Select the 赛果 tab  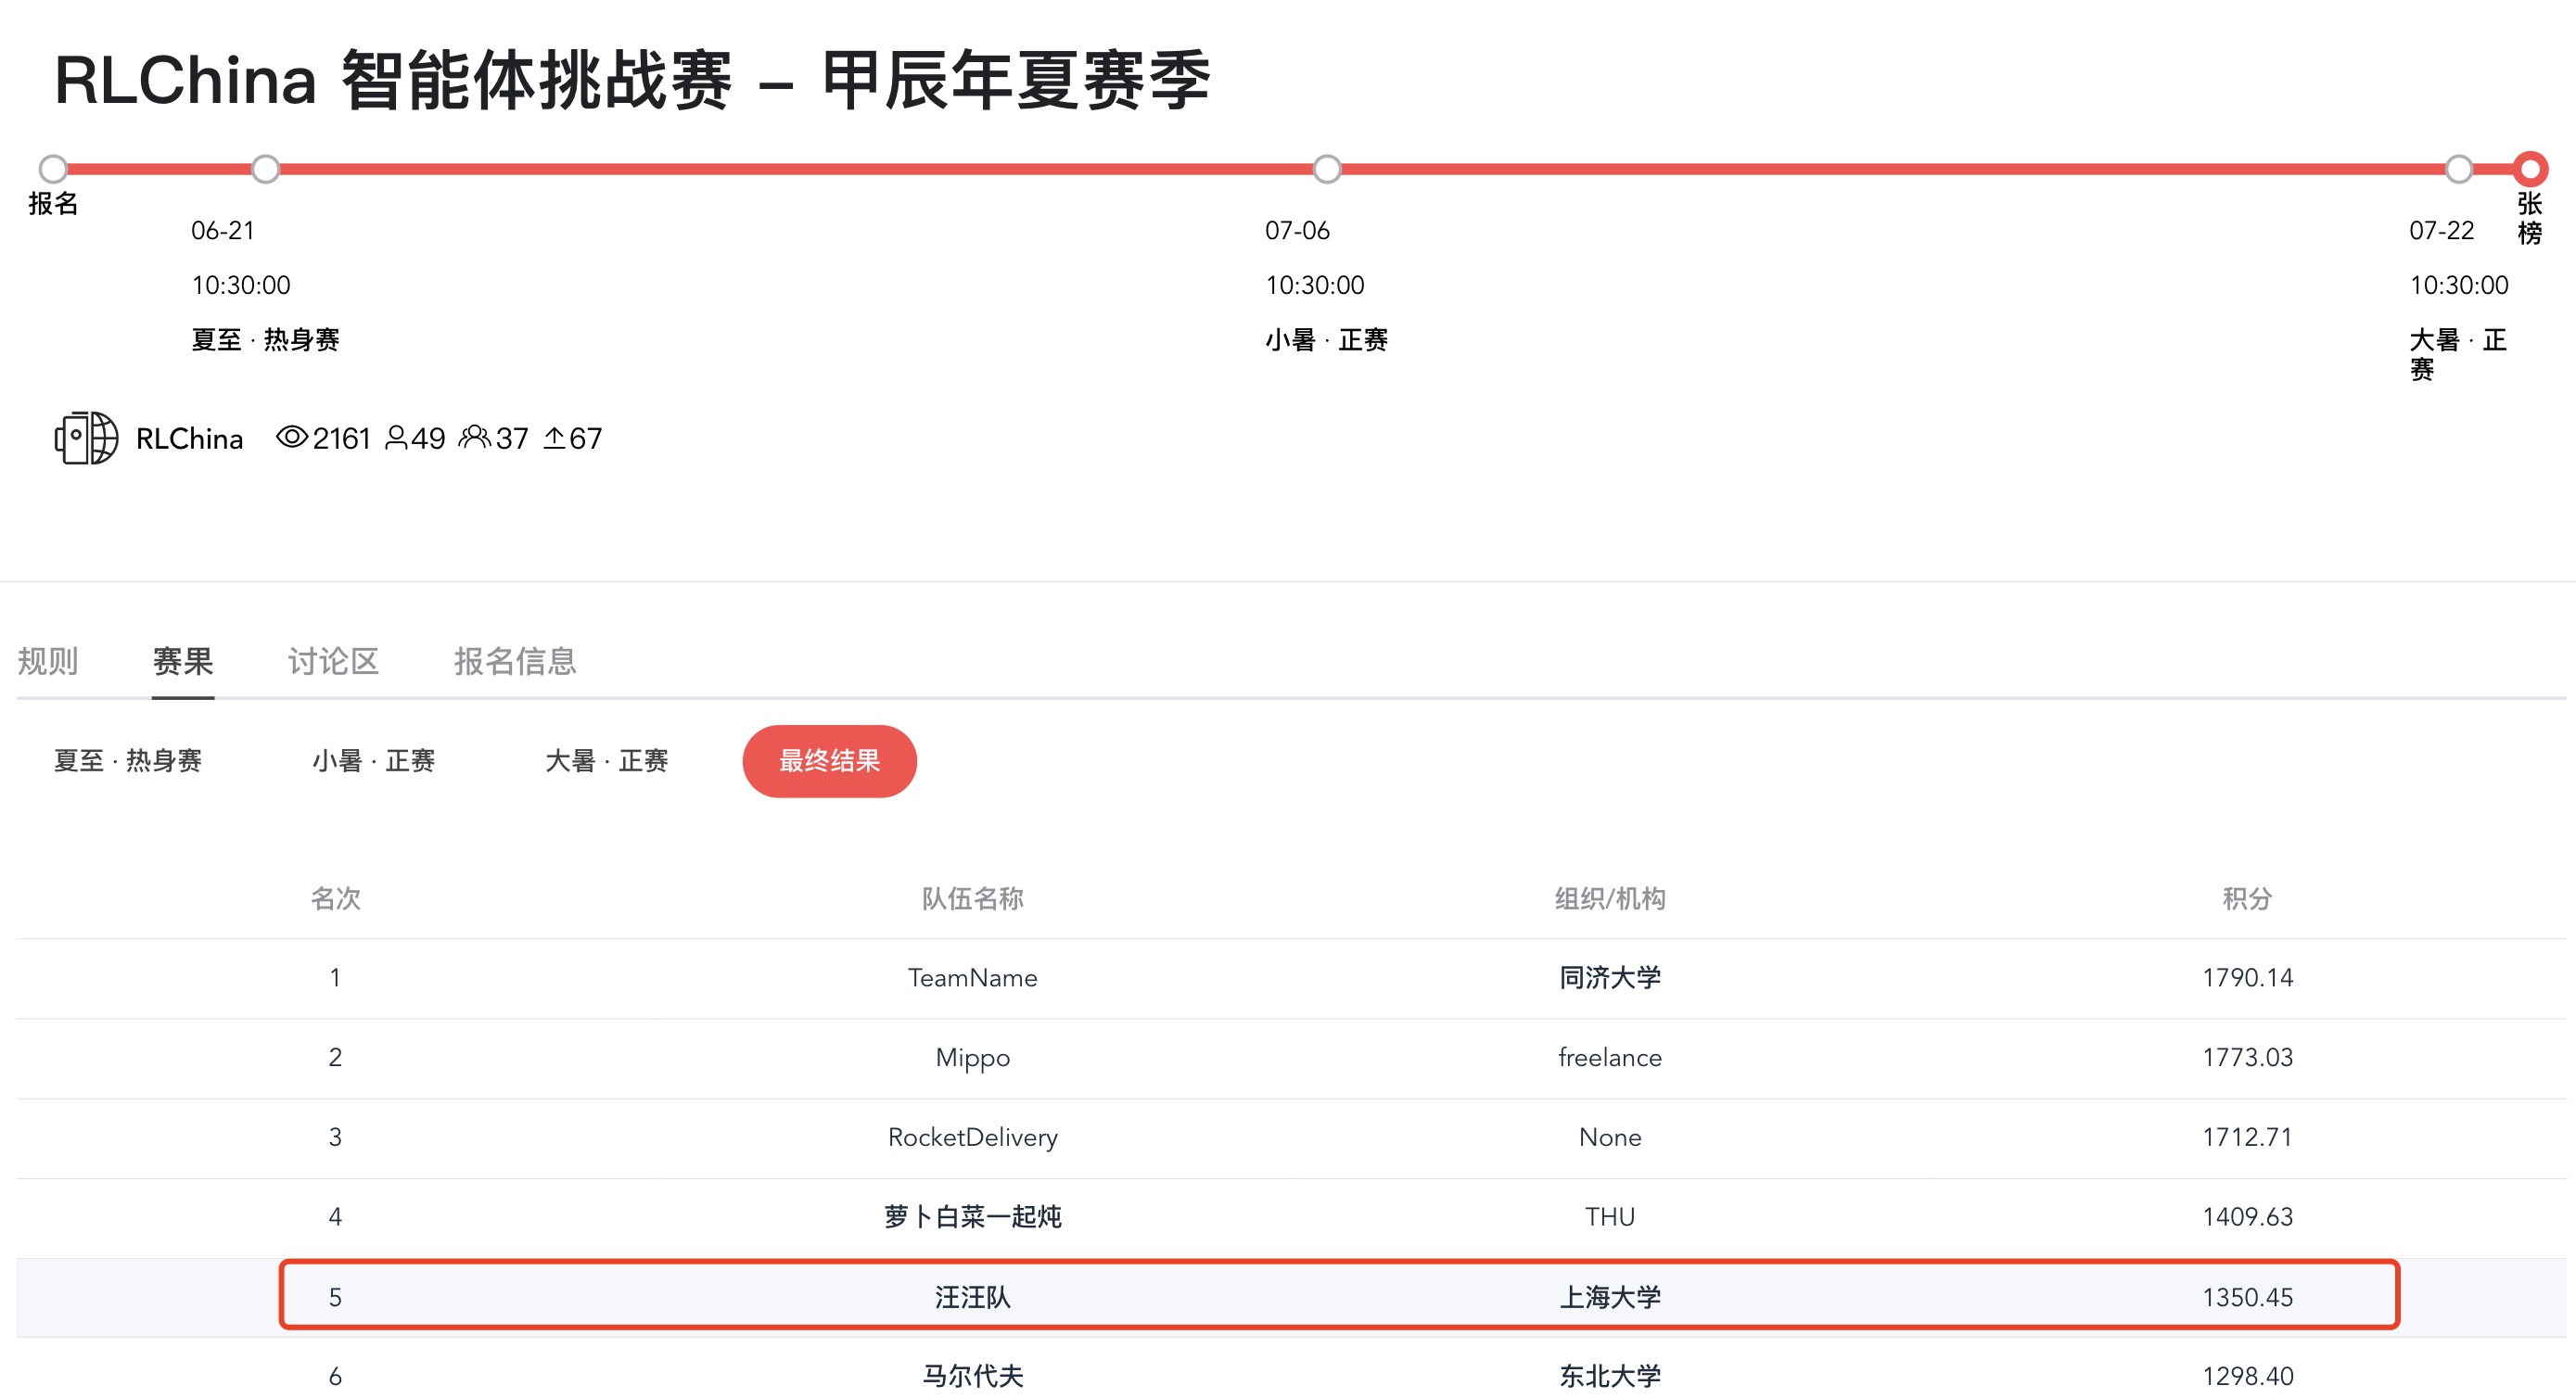coord(183,661)
